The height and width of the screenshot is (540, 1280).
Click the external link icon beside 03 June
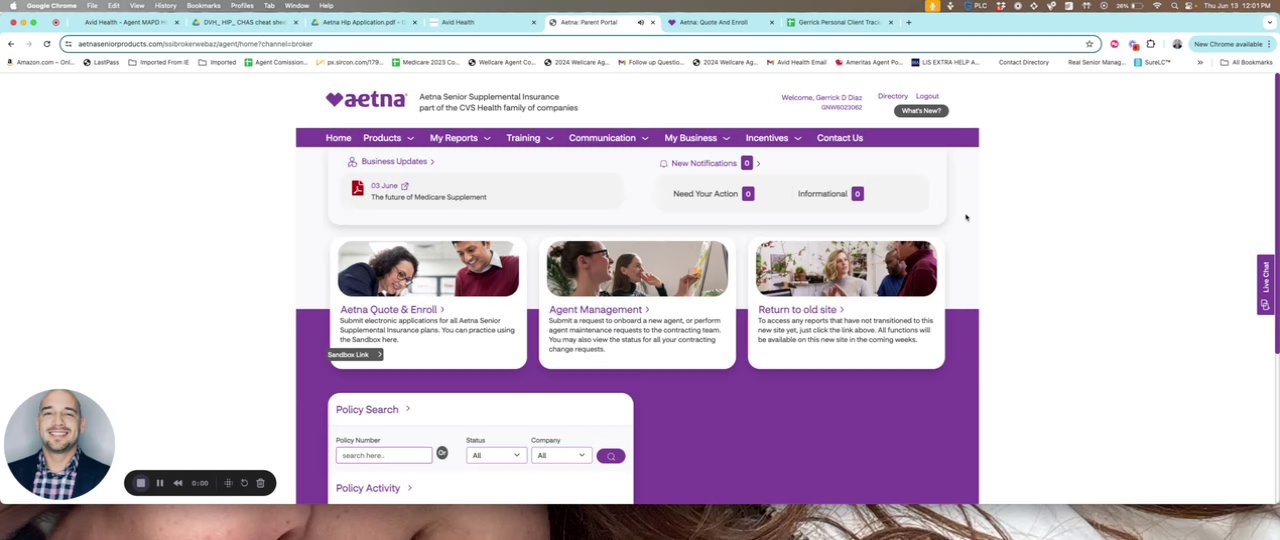(x=405, y=185)
